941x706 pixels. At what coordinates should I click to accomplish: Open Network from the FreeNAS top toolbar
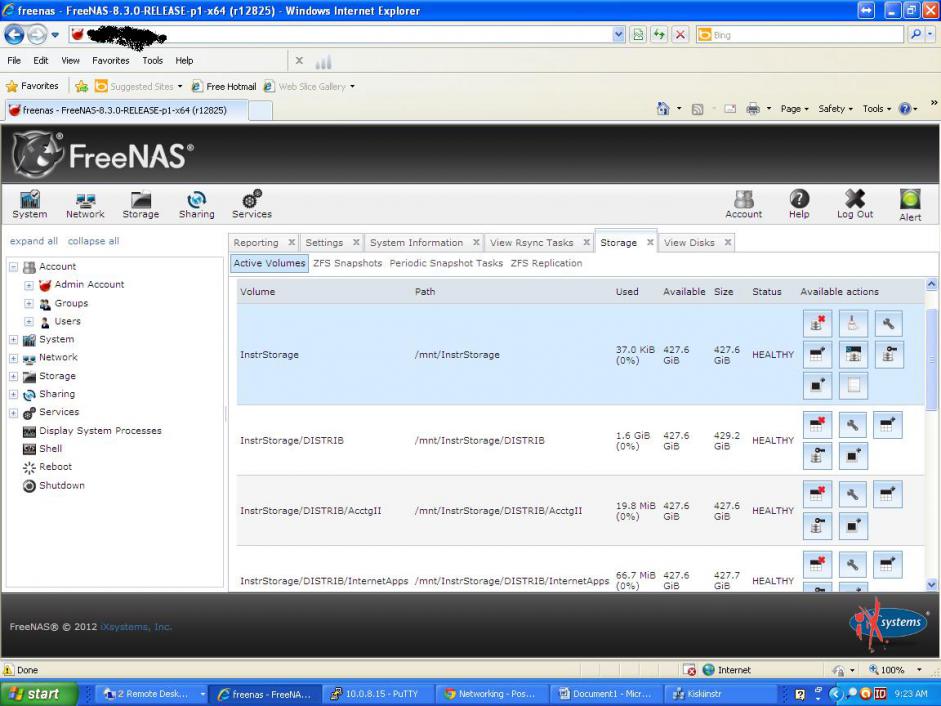point(85,205)
